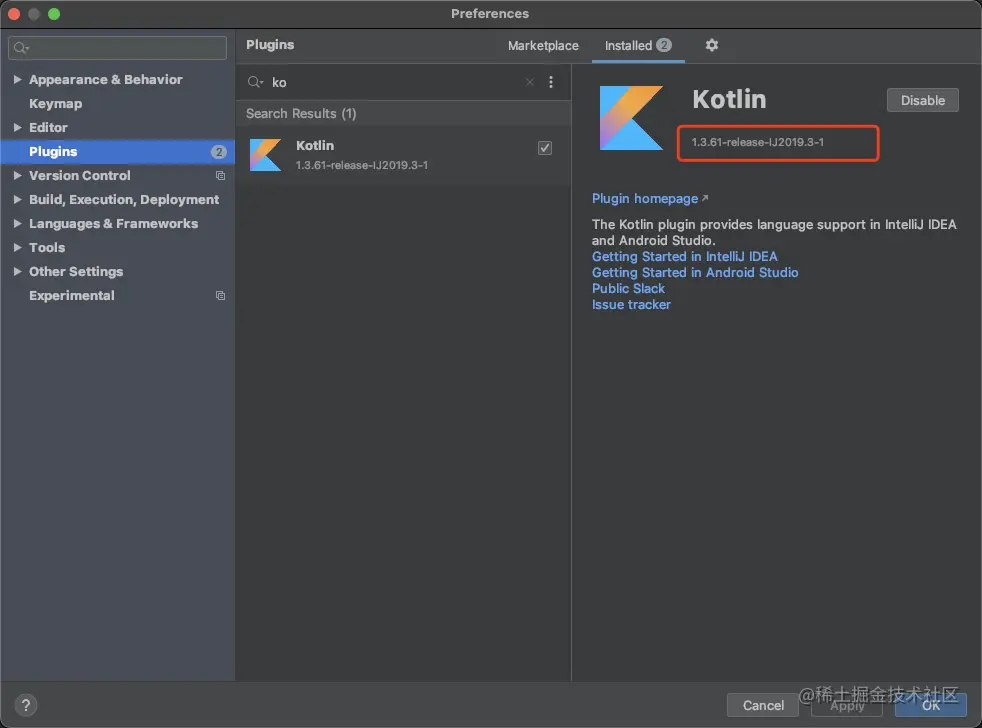Click the Kotlin title in the details pane
The width and height of the screenshot is (982, 728).
pyautogui.click(x=729, y=99)
